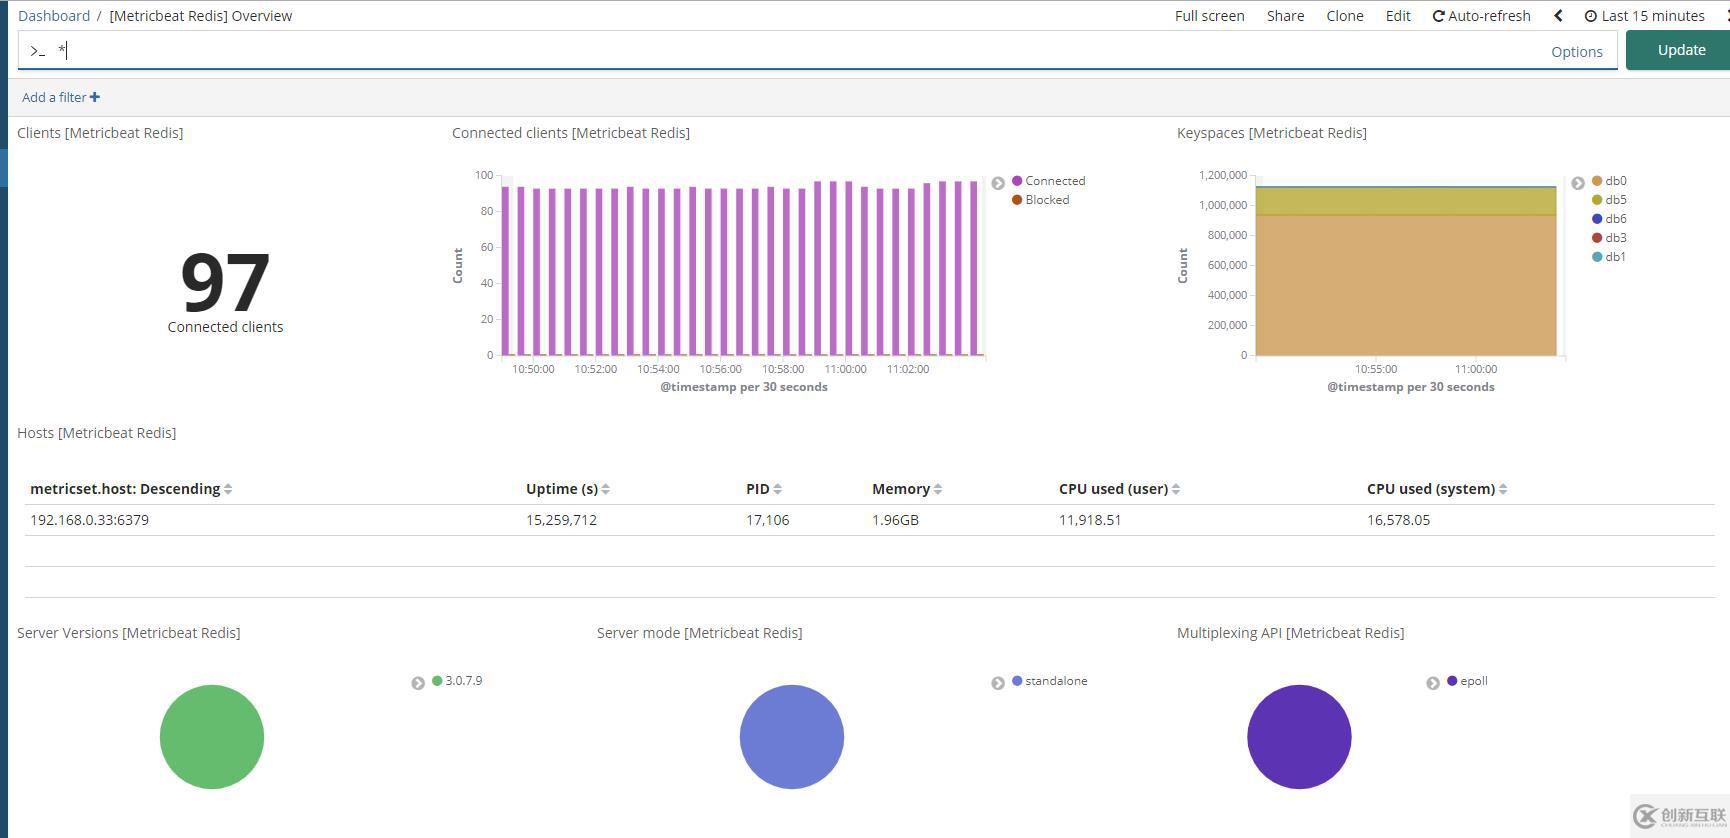Click PID value 17,106
The width and height of the screenshot is (1730, 838).
tap(767, 520)
